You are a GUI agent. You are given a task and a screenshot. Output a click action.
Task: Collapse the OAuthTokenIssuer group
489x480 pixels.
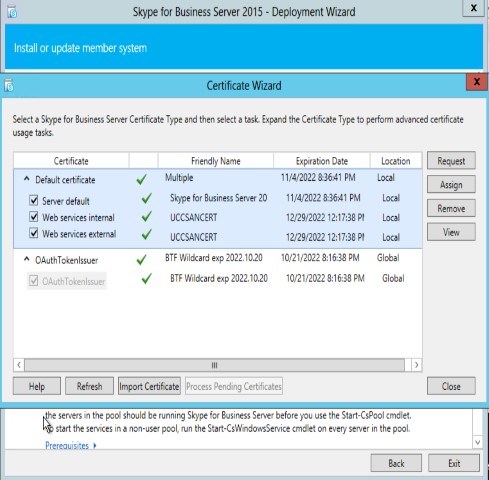[x=27, y=259]
